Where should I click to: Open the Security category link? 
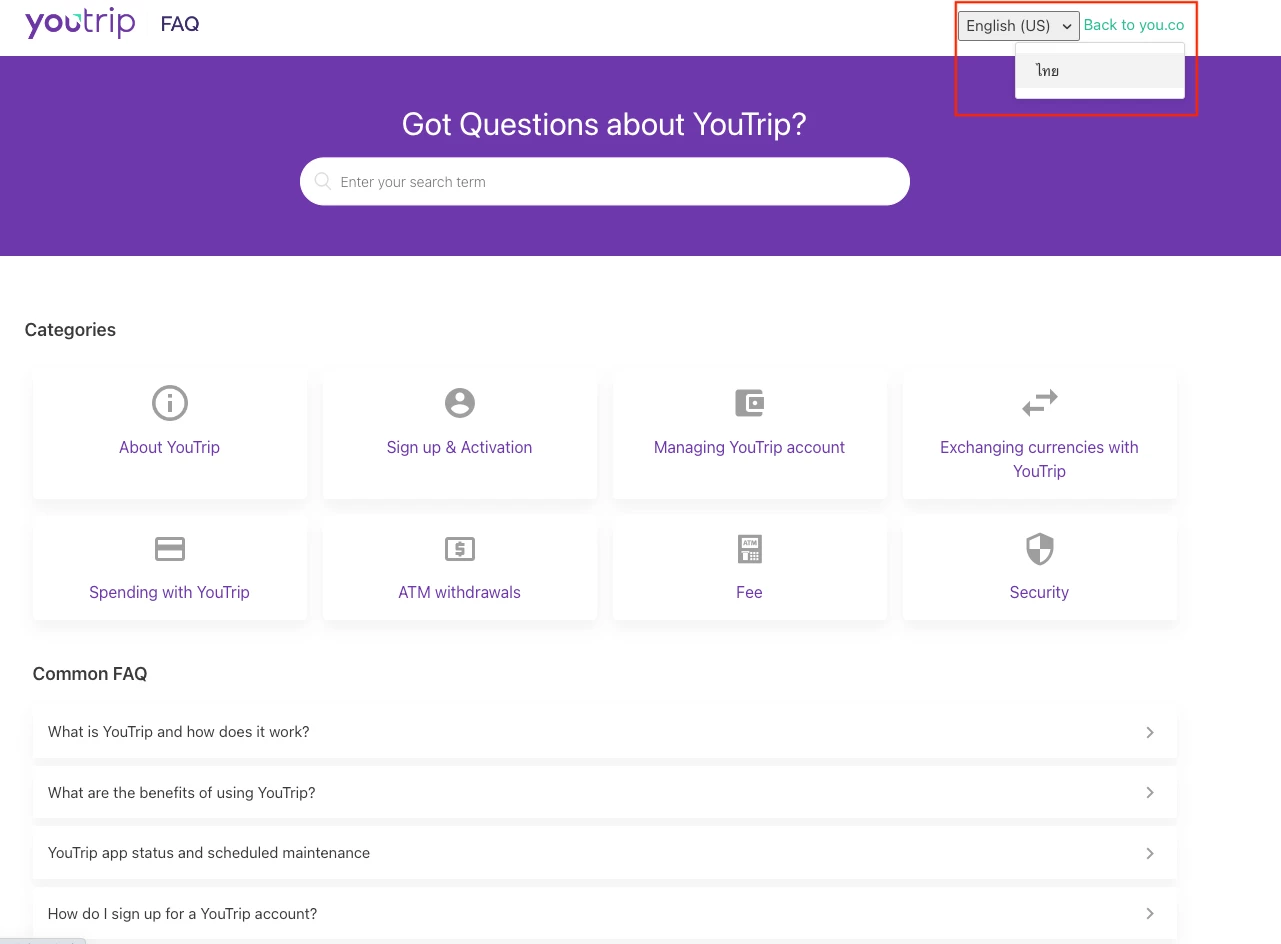coord(1040,592)
